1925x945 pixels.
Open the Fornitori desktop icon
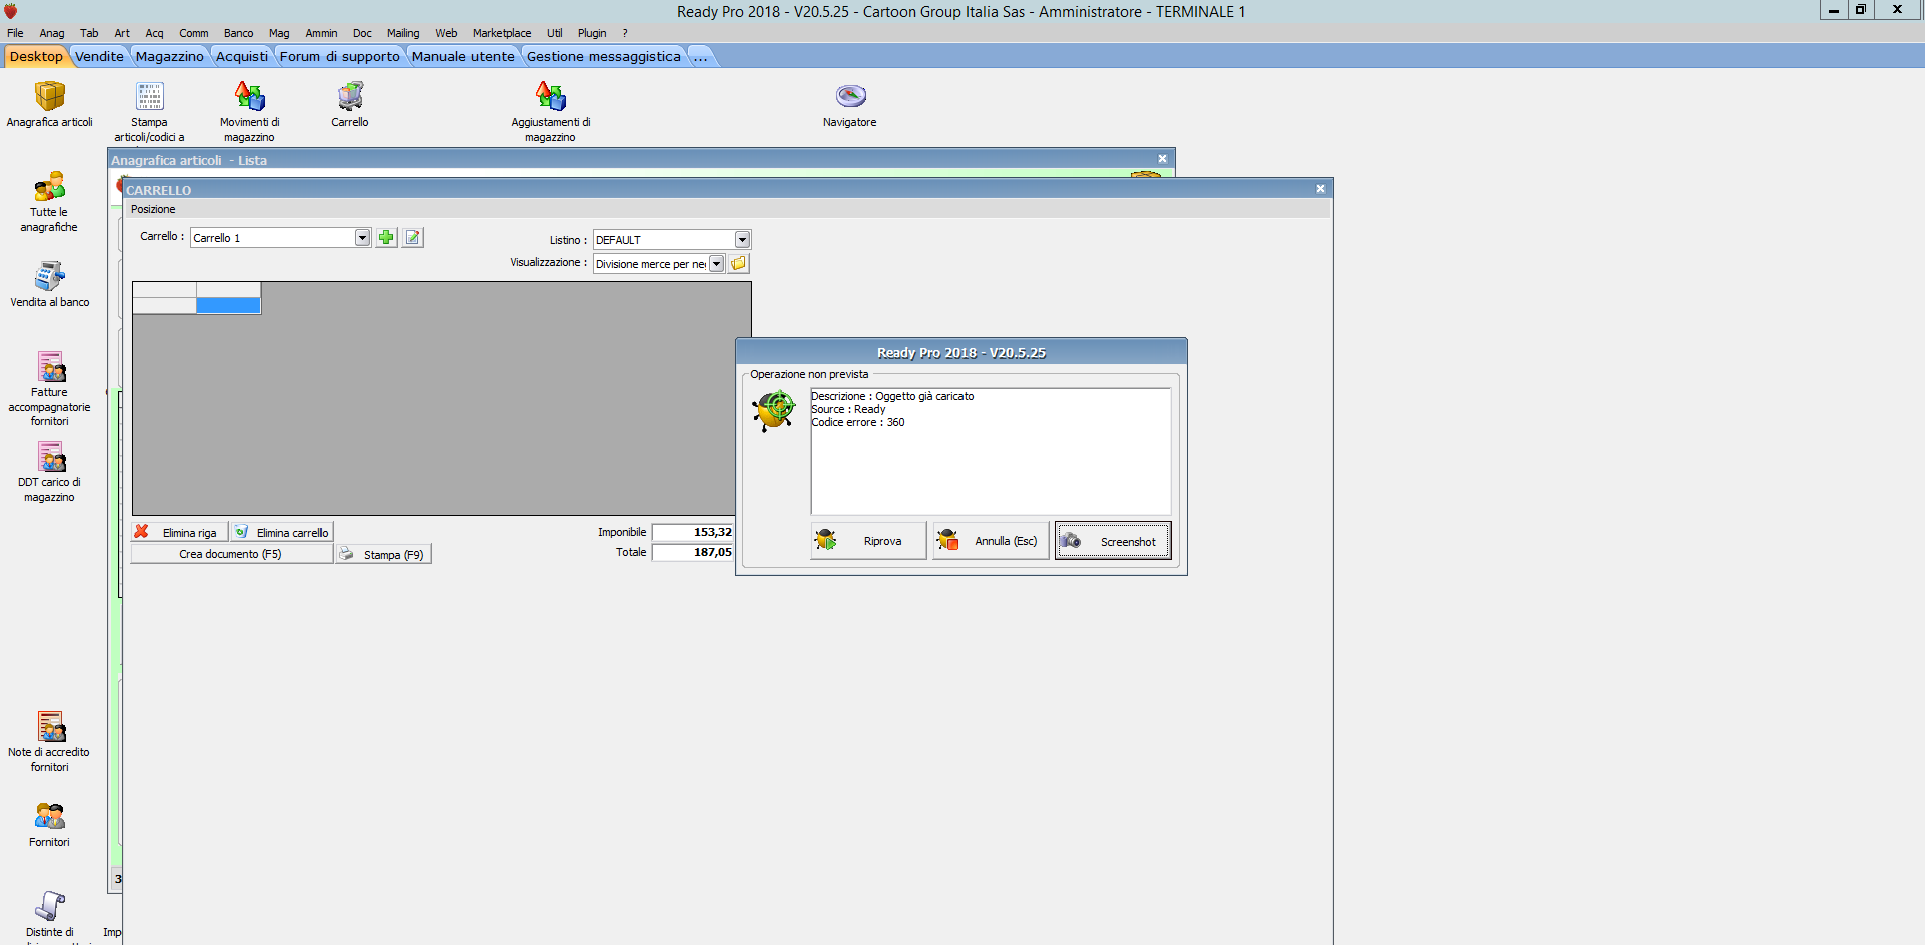pyautogui.click(x=50, y=824)
